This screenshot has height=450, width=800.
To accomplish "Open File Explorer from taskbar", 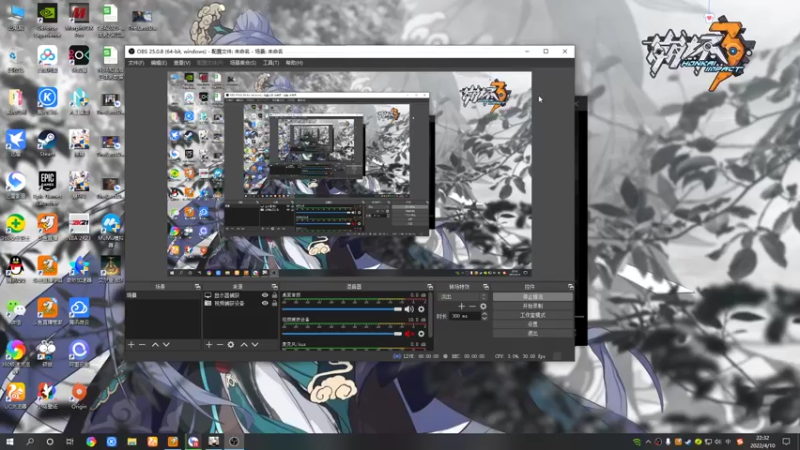I will pos(132,441).
